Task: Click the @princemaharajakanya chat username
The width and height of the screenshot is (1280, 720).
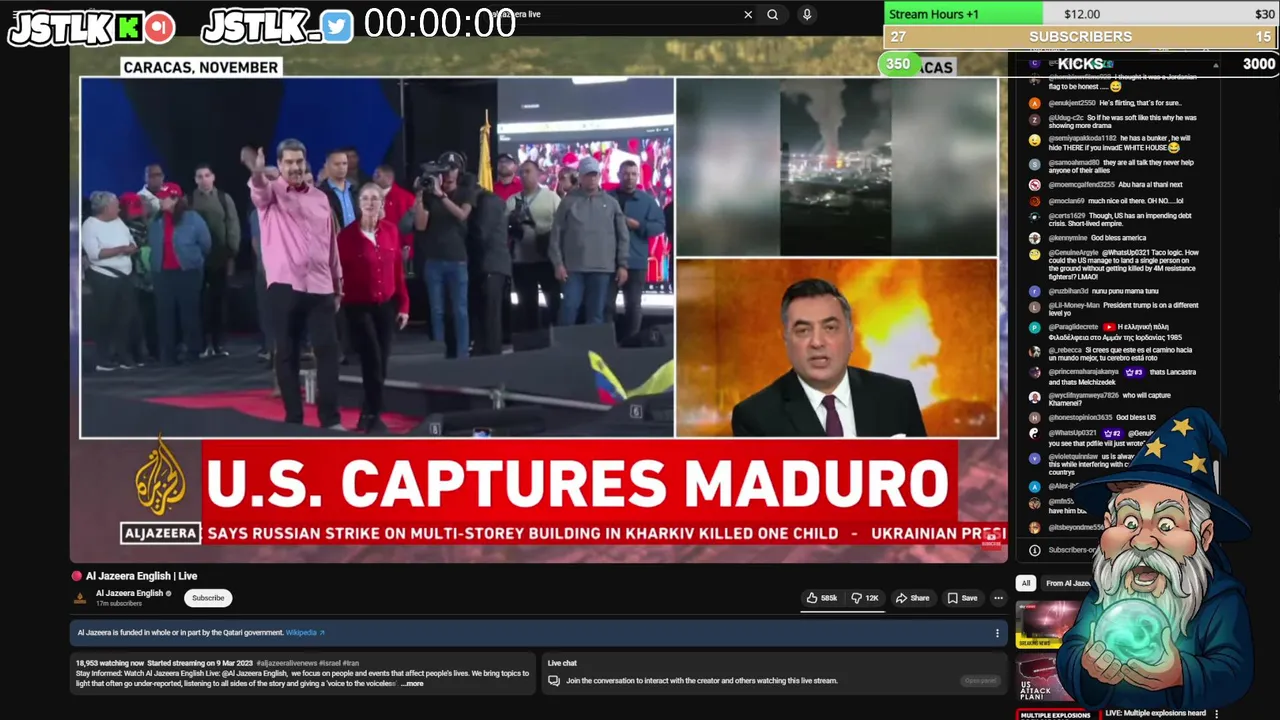Action: coord(1083,372)
